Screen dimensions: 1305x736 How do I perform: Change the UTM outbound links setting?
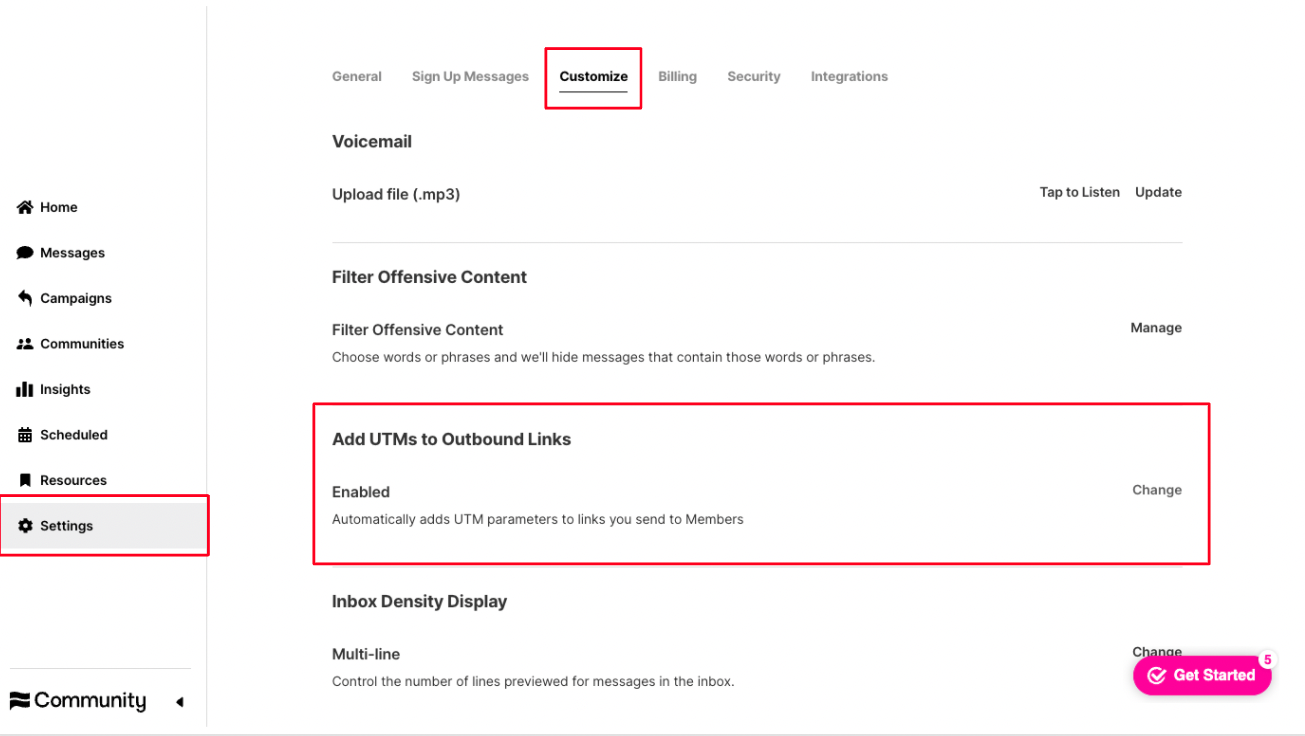pos(1157,490)
